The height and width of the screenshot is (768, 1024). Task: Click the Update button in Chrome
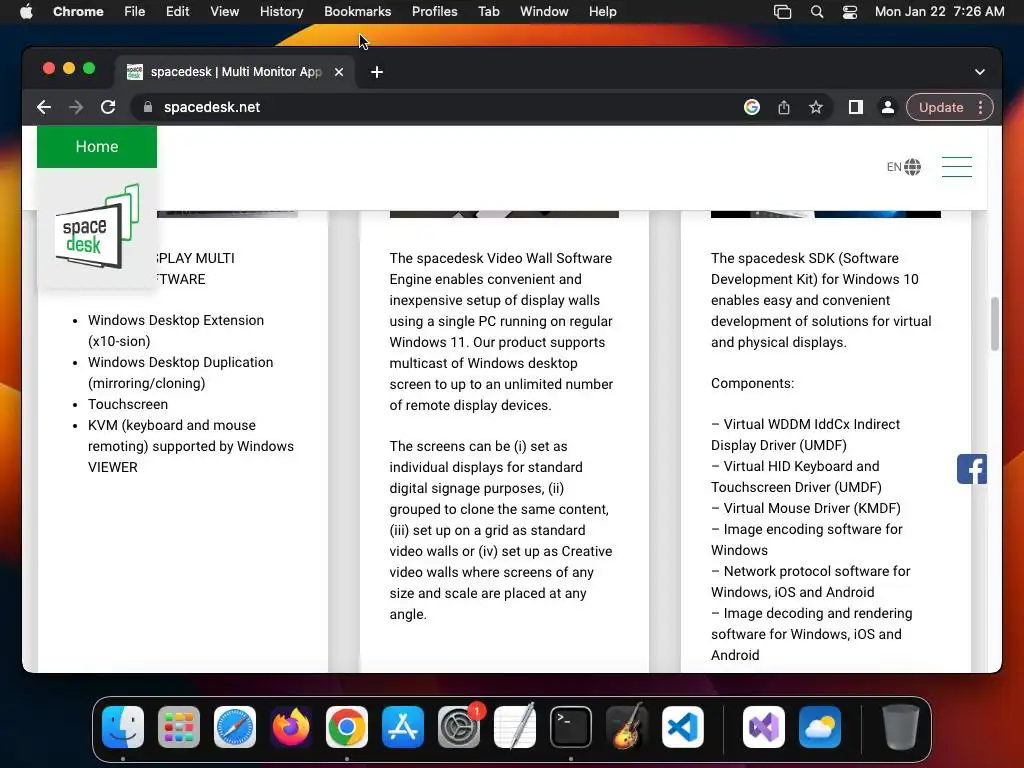941,107
